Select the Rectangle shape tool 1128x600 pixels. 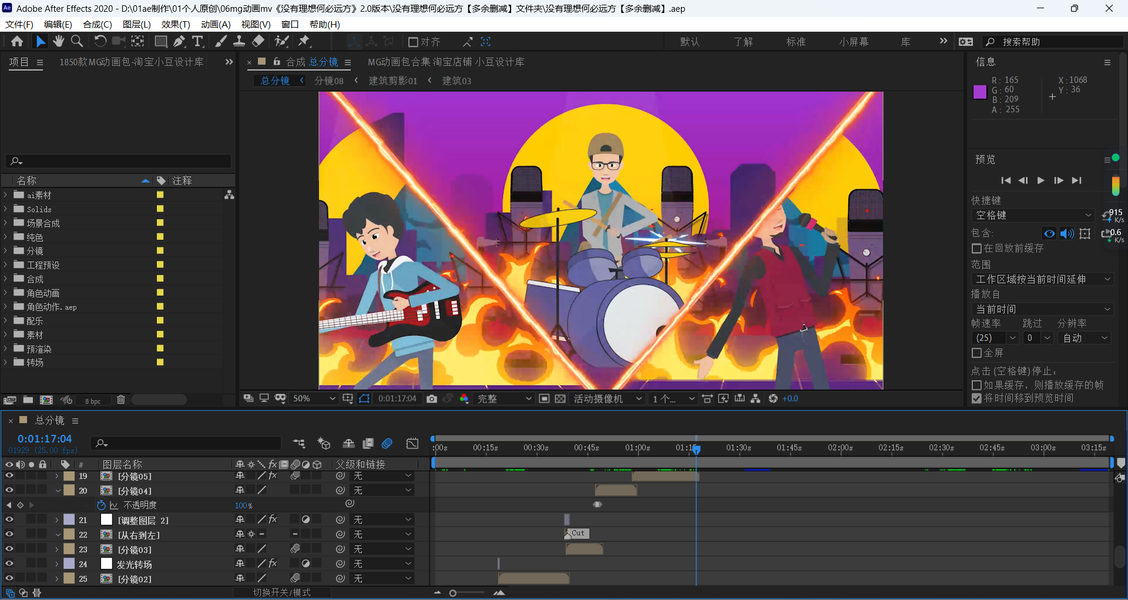coord(161,42)
